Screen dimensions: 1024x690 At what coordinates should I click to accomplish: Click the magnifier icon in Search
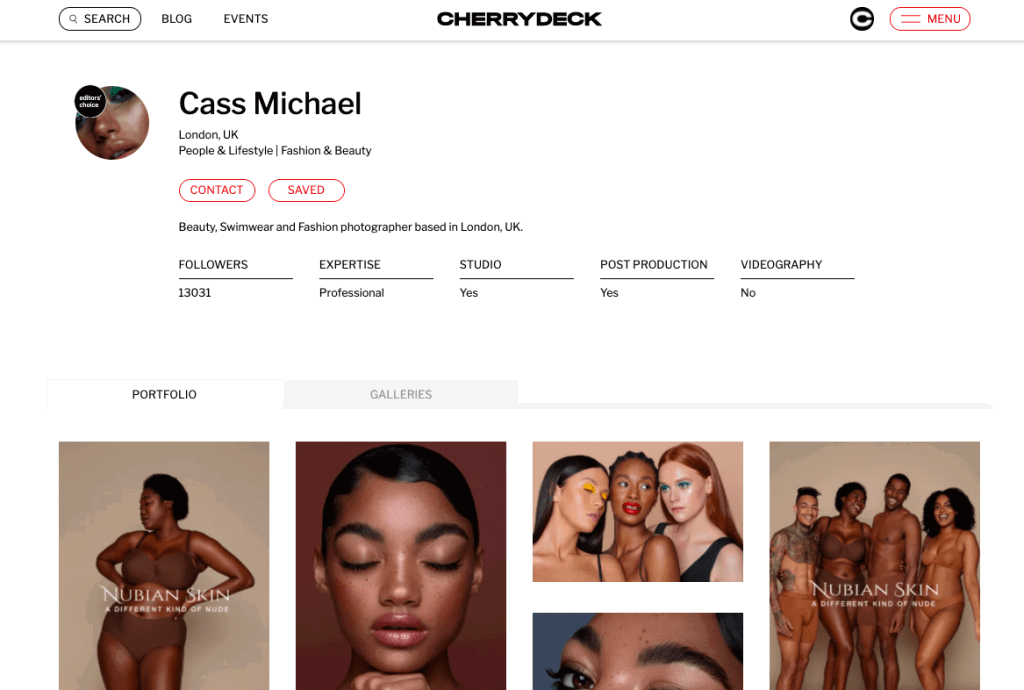point(73,19)
